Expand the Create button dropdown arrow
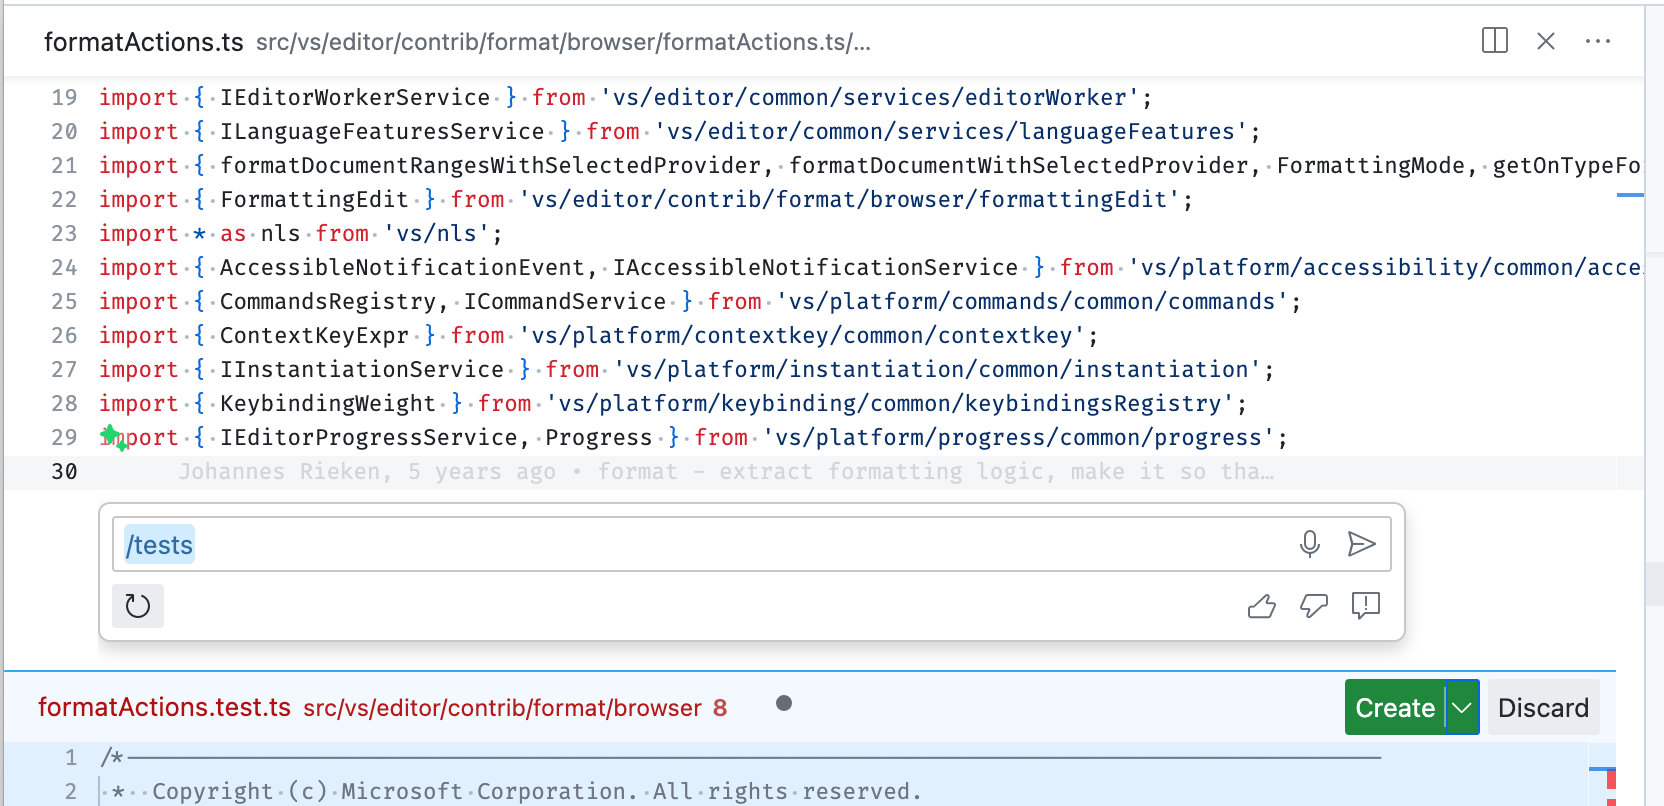This screenshot has width=1664, height=806. tap(1462, 708)
